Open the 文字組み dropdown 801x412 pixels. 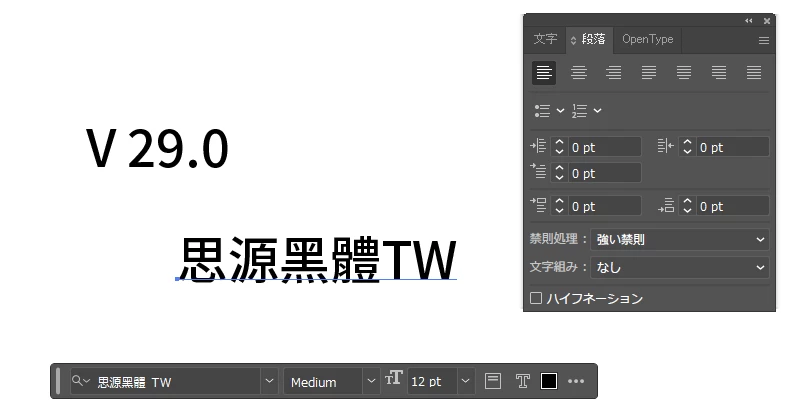(x=679, y=267)
